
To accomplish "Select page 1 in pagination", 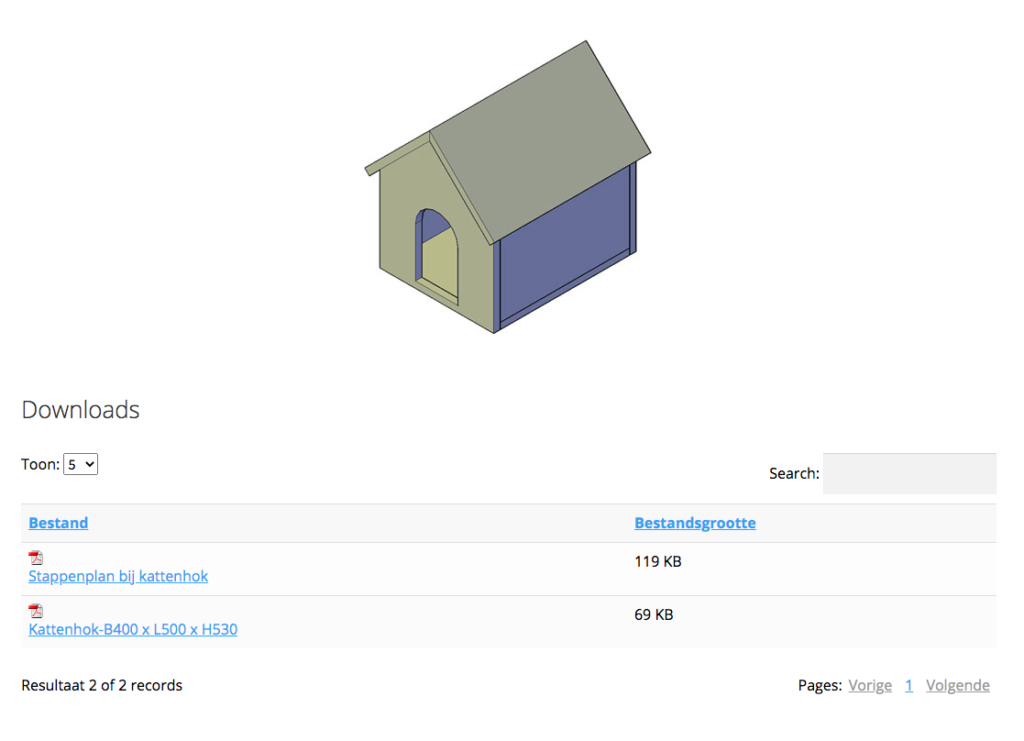I will (x=909, y=685).
